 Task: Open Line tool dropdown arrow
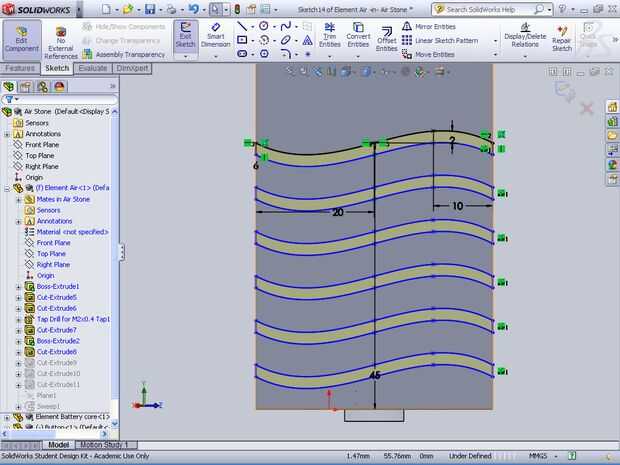tap(252, 27)
